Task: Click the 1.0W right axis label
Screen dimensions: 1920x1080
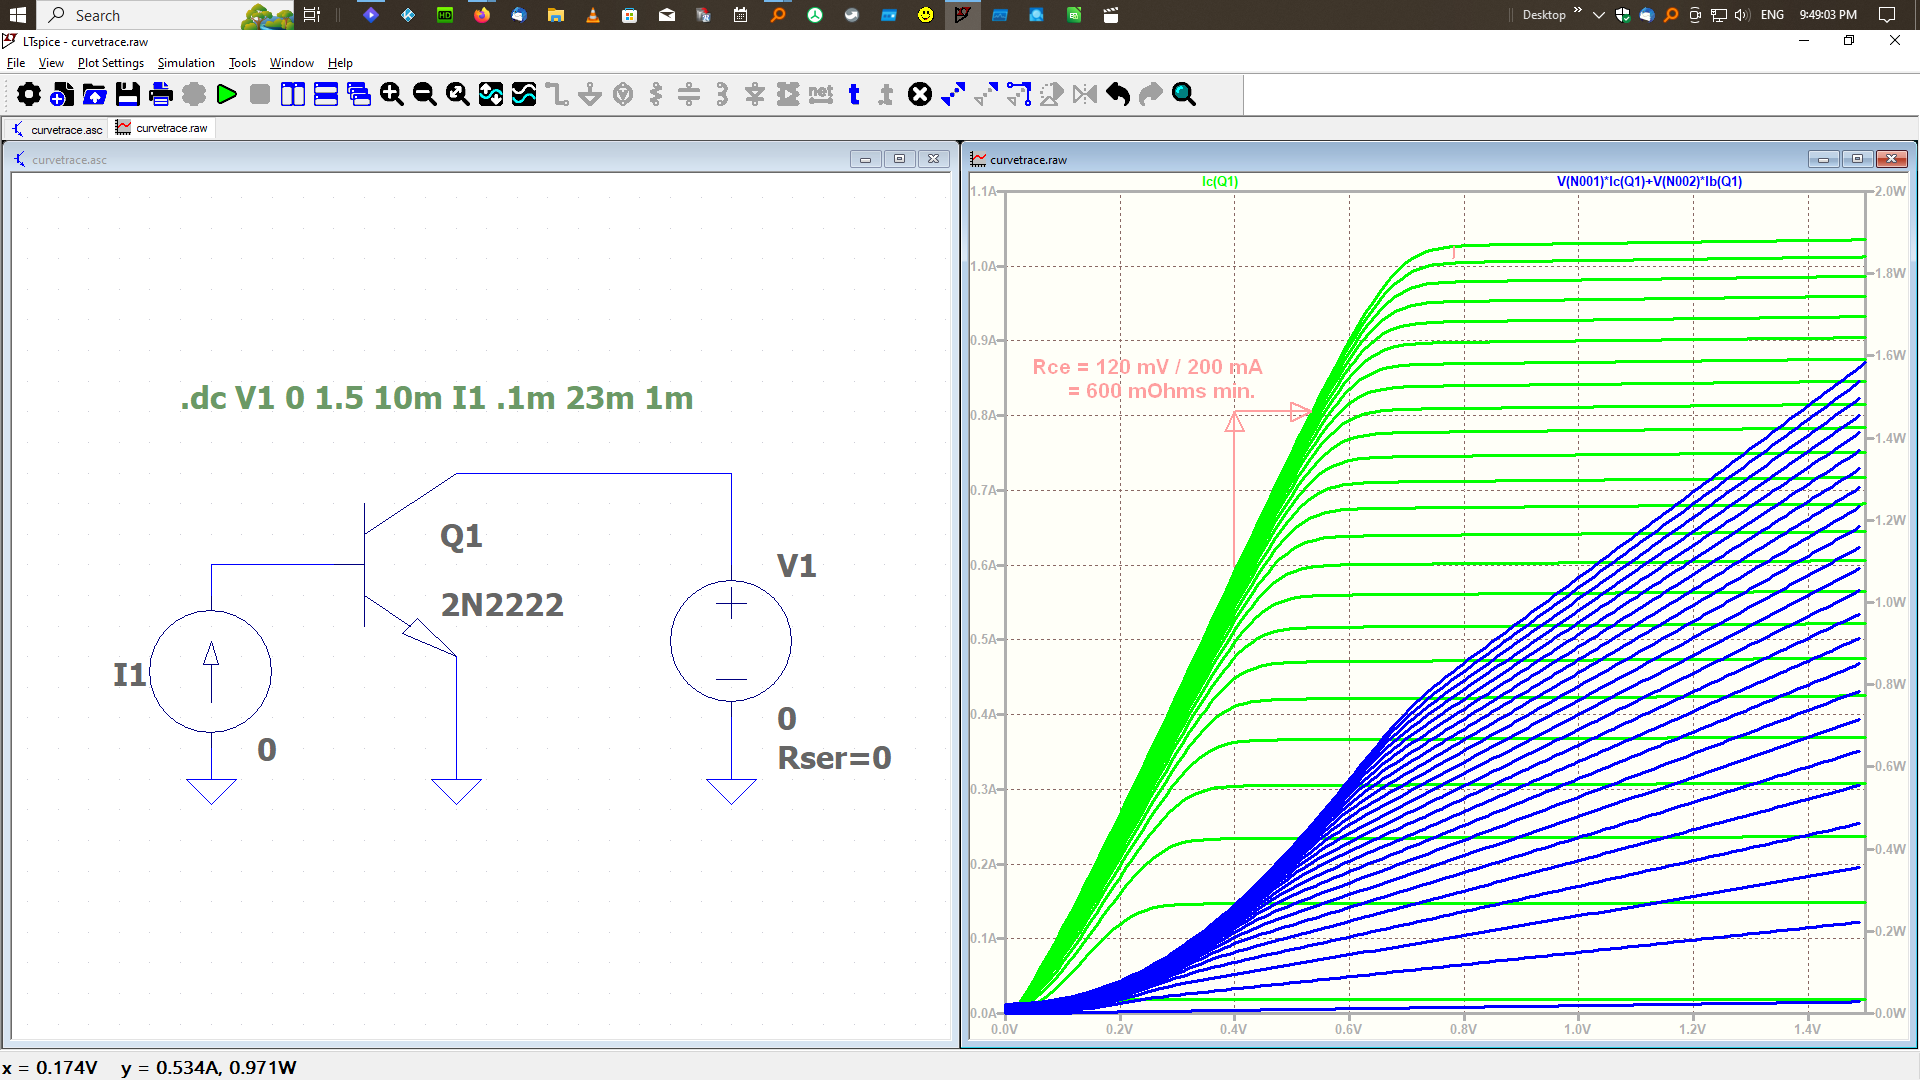Action: [x=1890, y=602]
